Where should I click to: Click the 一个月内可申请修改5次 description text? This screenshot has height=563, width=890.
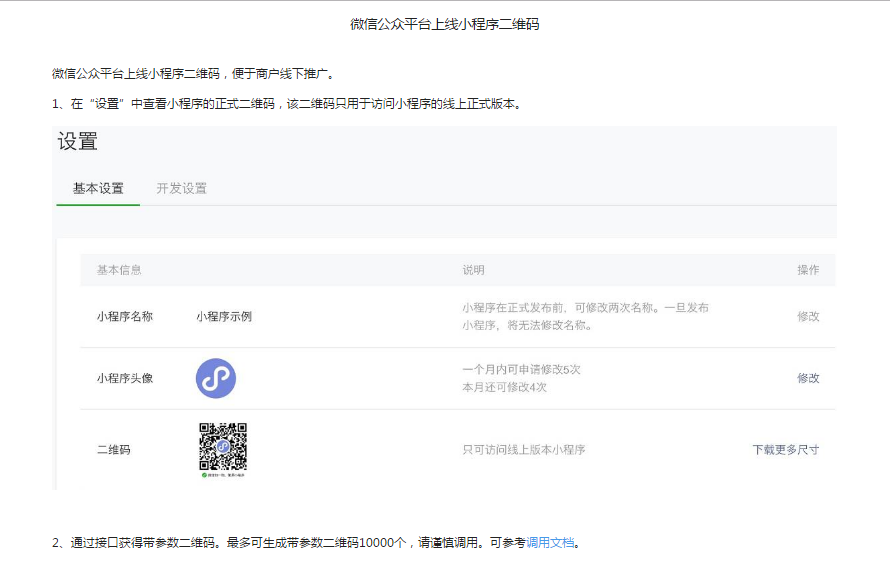tap(521, 370)
